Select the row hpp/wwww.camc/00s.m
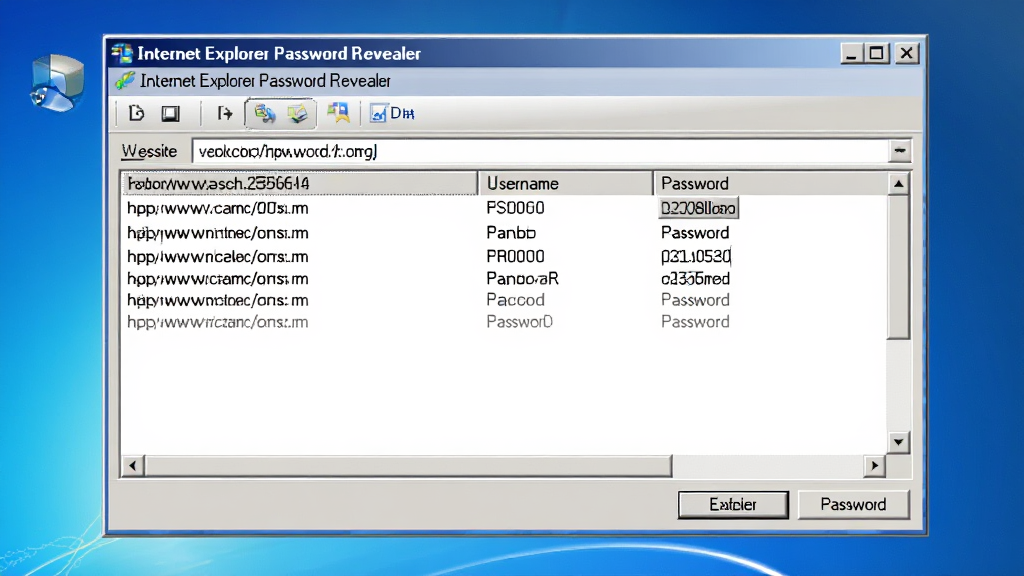This screenshot has height=576, width=1024. tap(505, 208)
